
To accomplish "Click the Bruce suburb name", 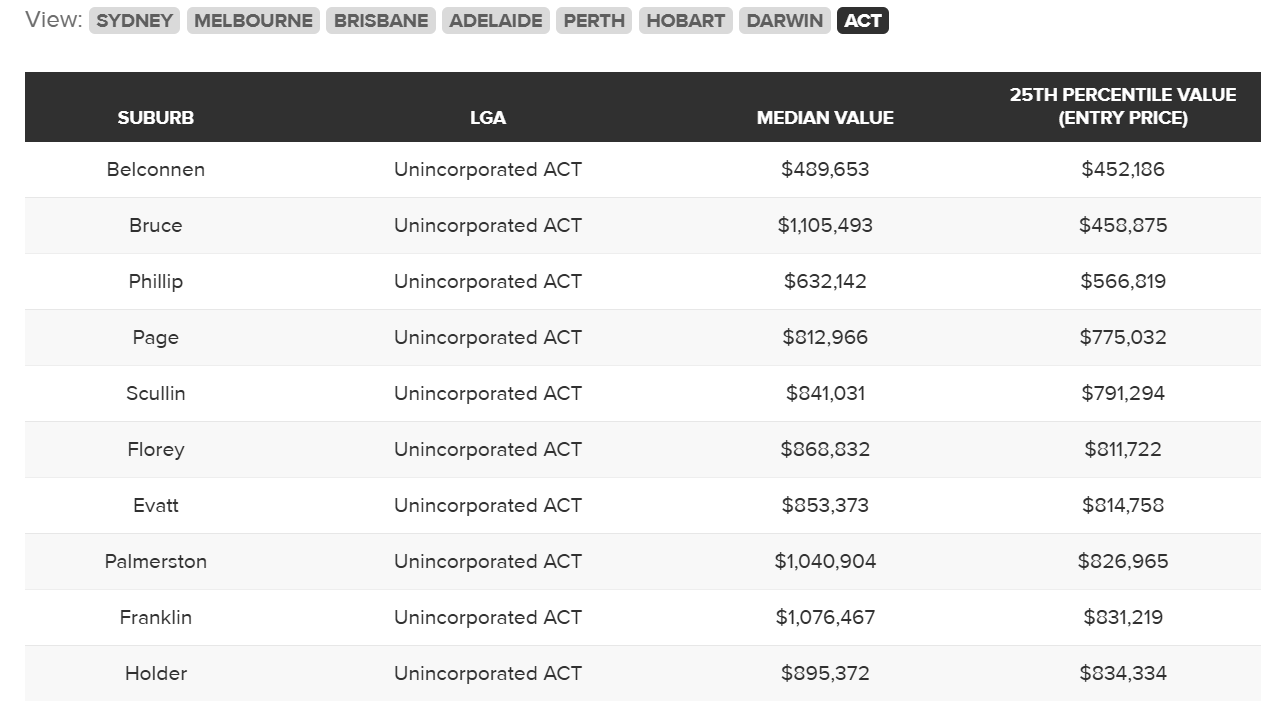I will pos(156,226).
